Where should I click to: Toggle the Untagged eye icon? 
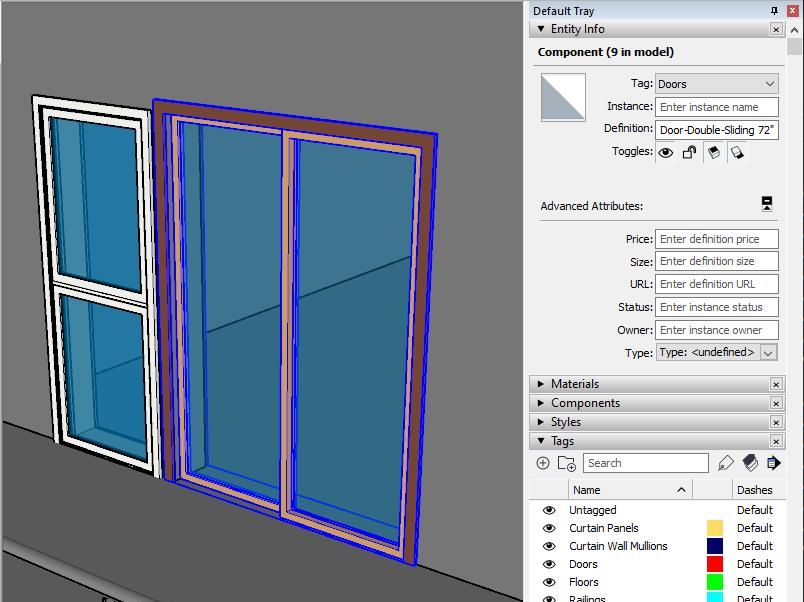548,510
